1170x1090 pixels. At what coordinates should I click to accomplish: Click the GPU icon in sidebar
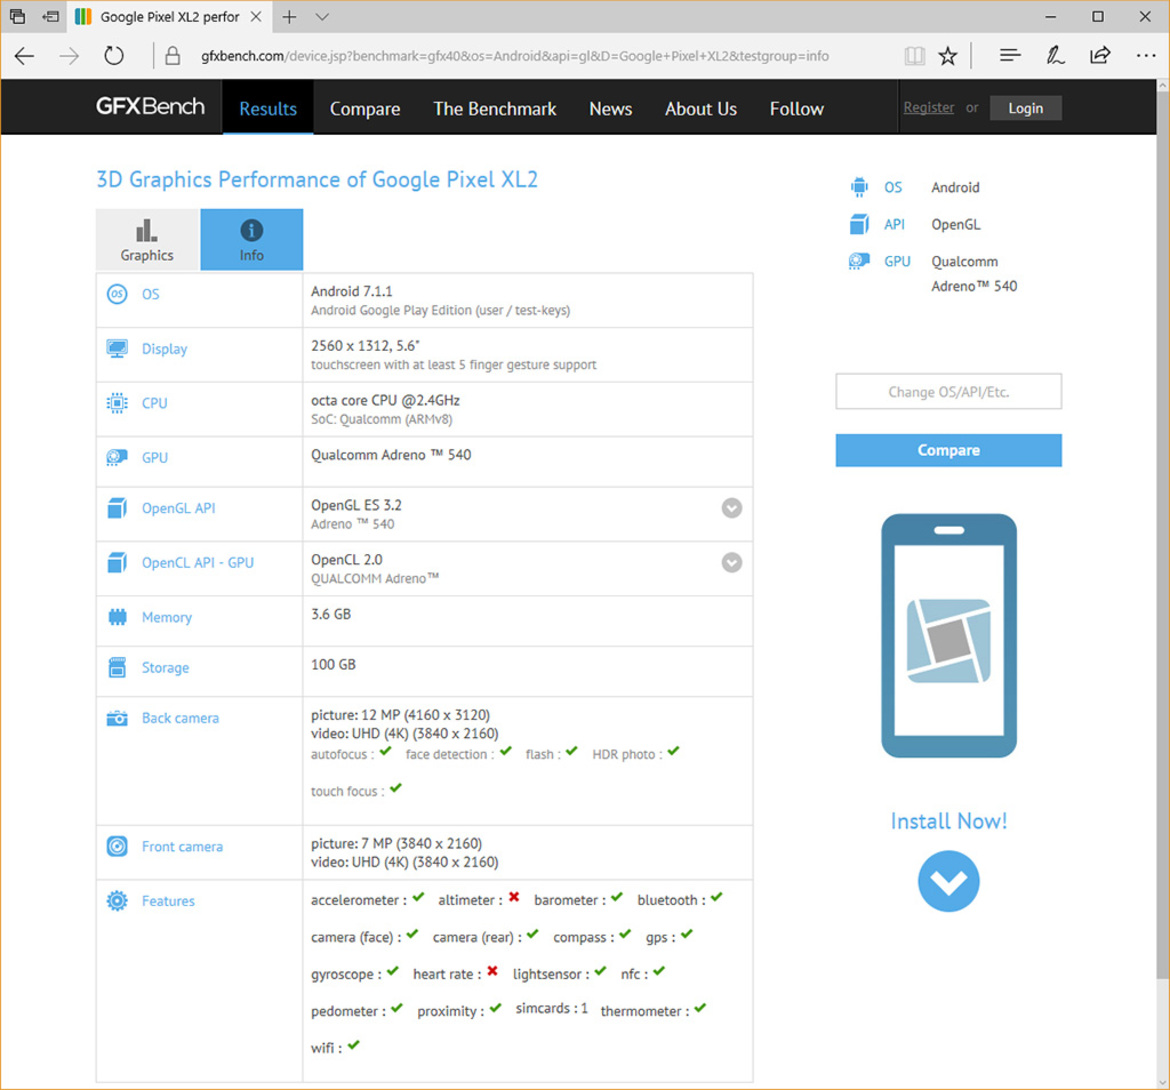tap(860, 261)
